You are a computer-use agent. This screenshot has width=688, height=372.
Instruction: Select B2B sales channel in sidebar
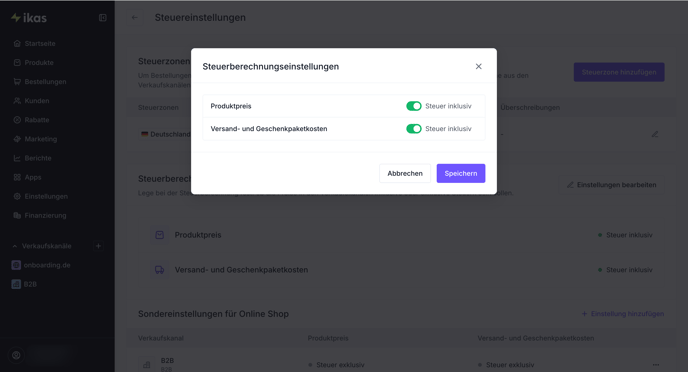[30, 284]
